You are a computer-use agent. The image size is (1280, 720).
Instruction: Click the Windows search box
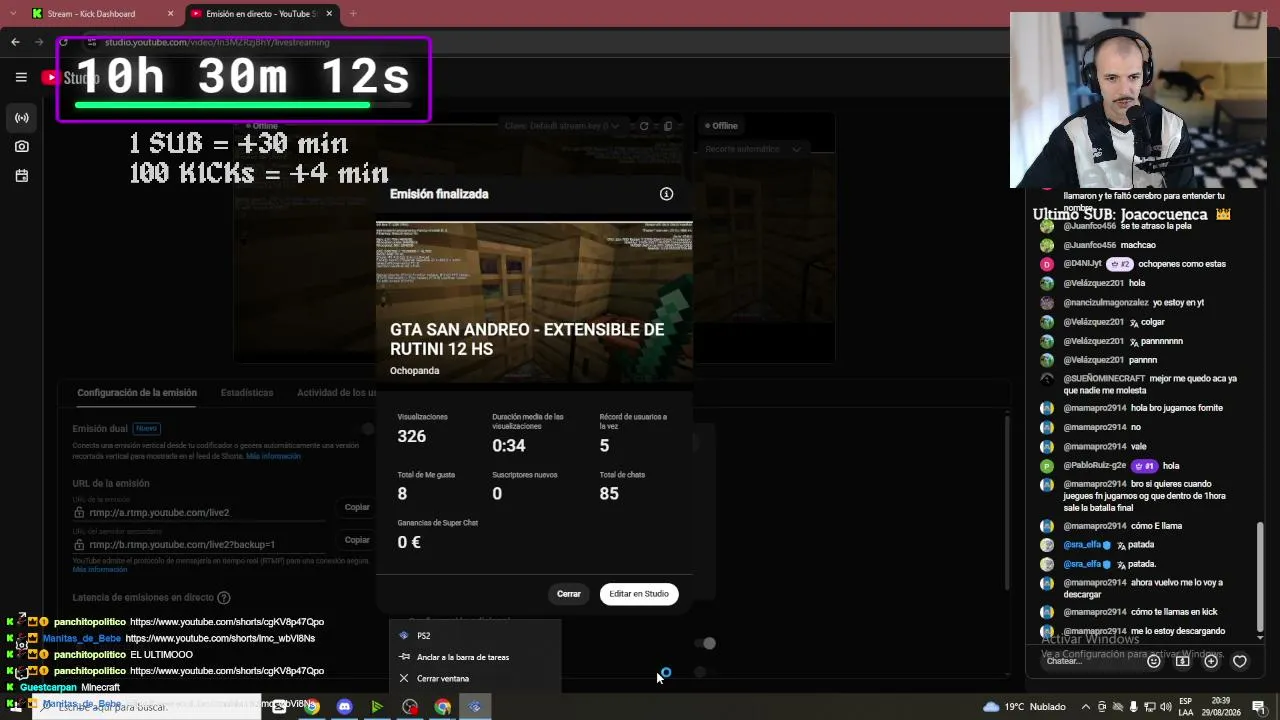click(x=145, y=707)
